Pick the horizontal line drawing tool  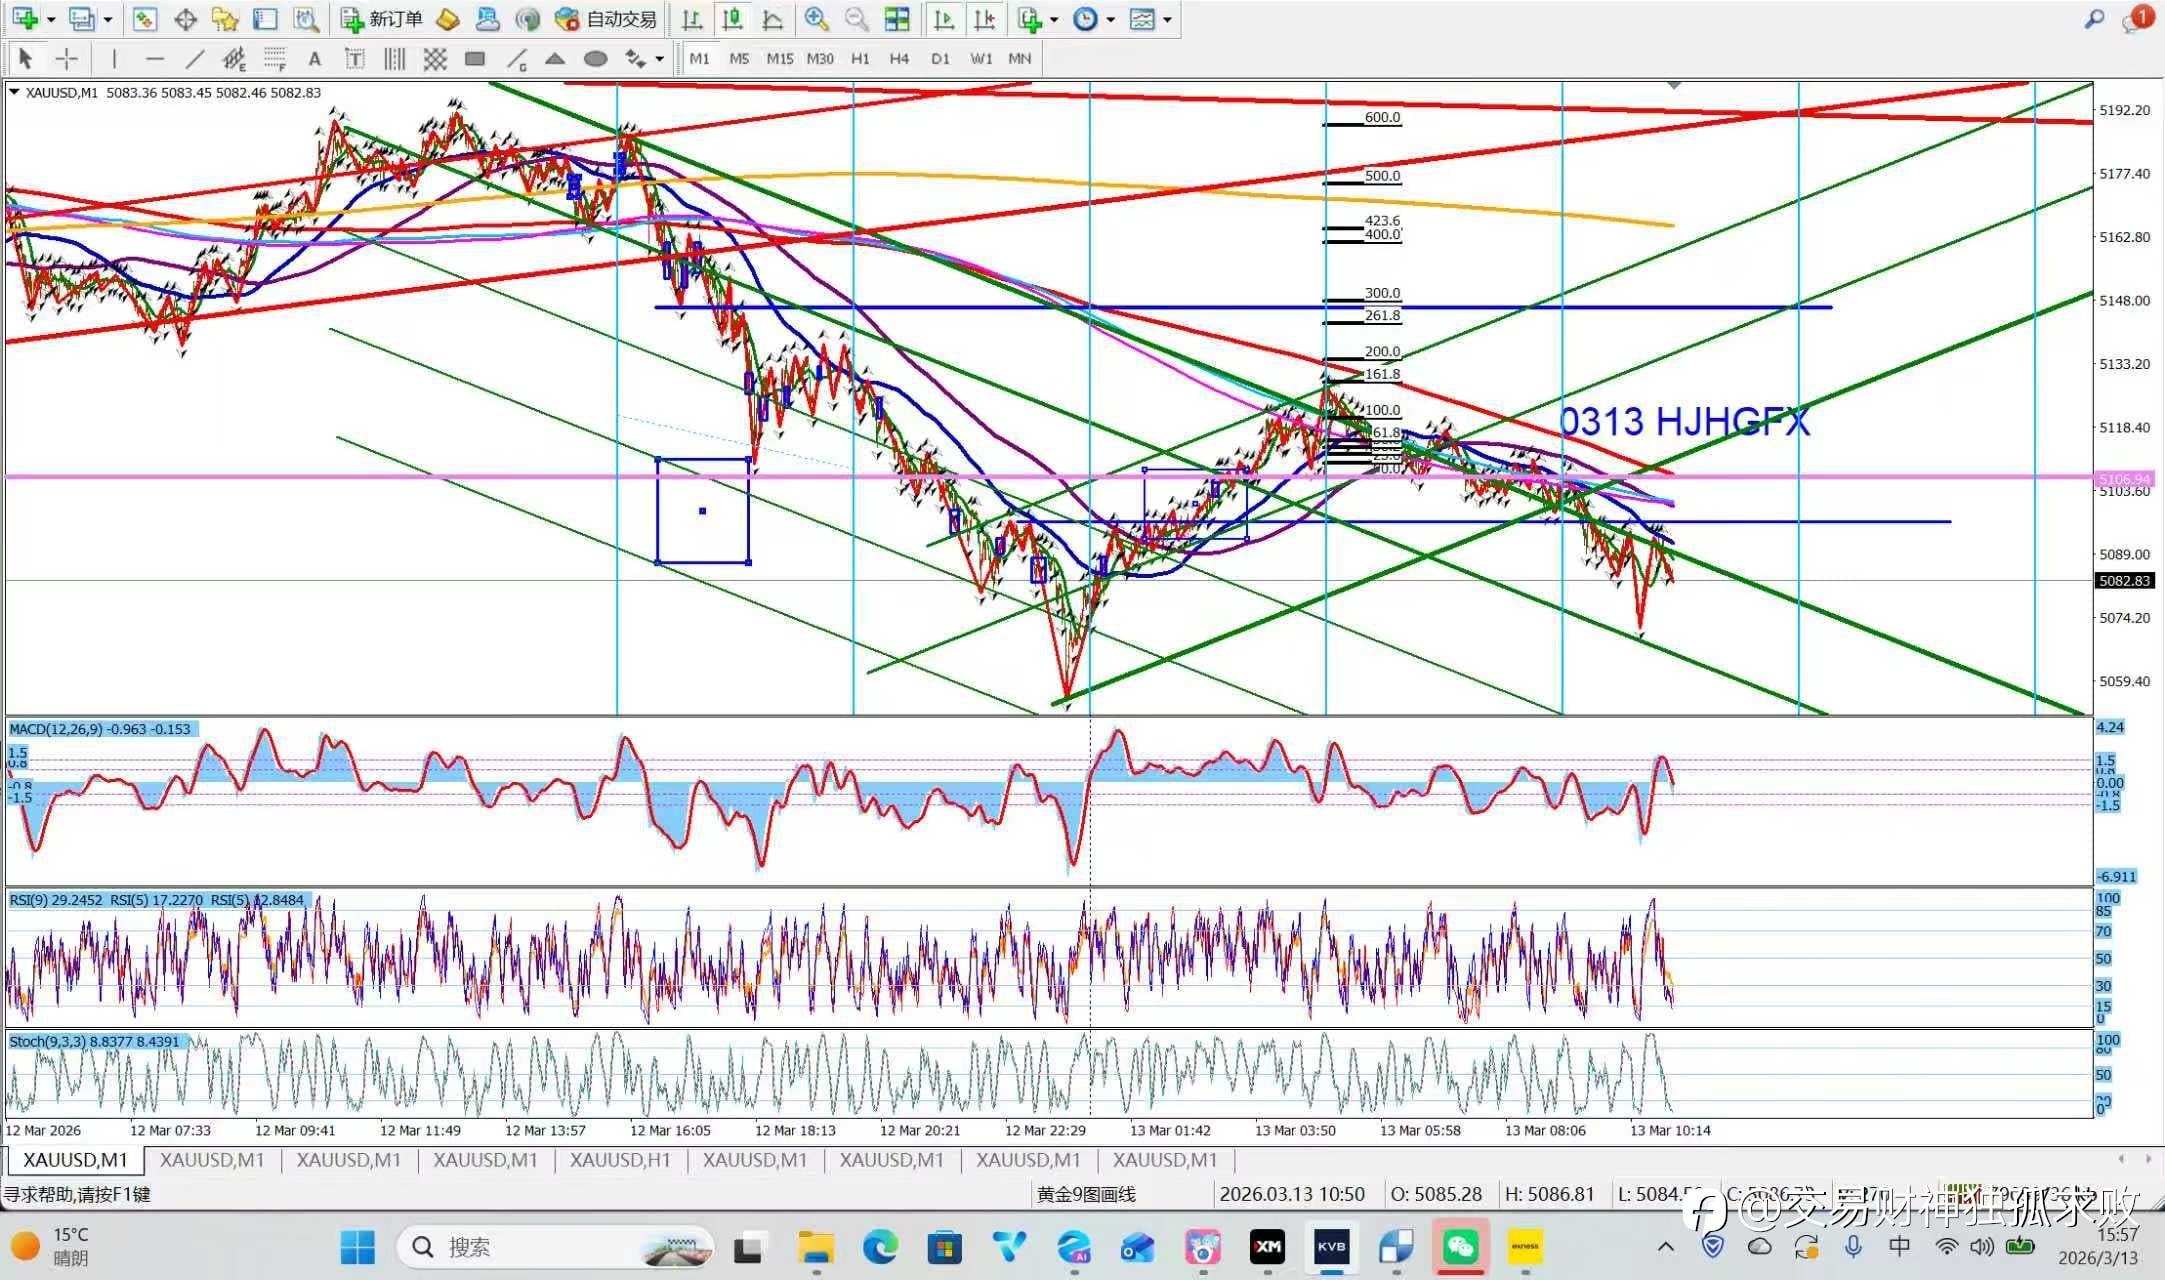[x=154, y=59]
